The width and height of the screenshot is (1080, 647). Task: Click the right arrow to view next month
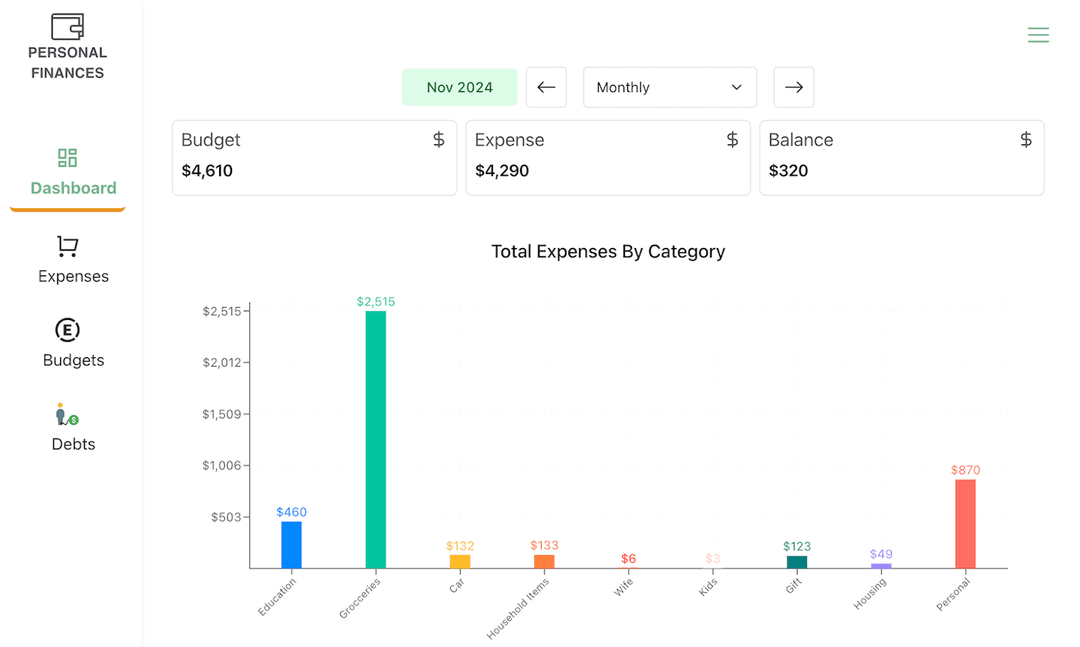click(793, 87)
